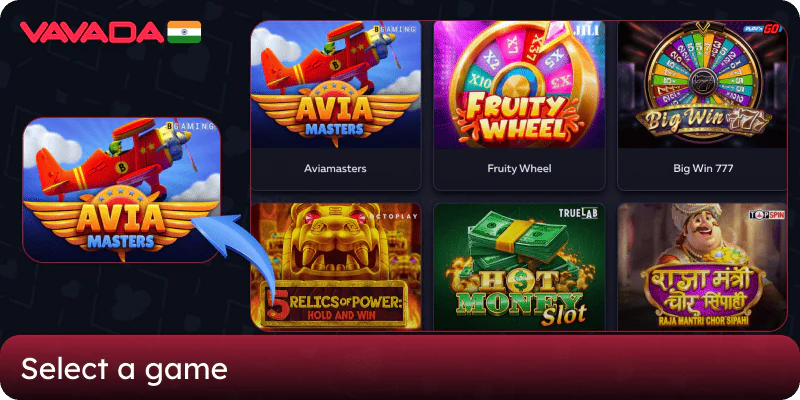The height and width of the screenshot is (400, 800).
Task: Select the Hot Money Slot game tile
Action: click(x=519, y=267)
